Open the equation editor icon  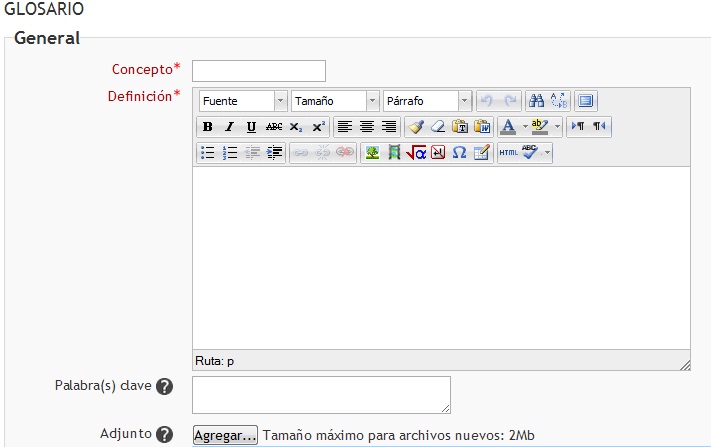pos(416,153)
